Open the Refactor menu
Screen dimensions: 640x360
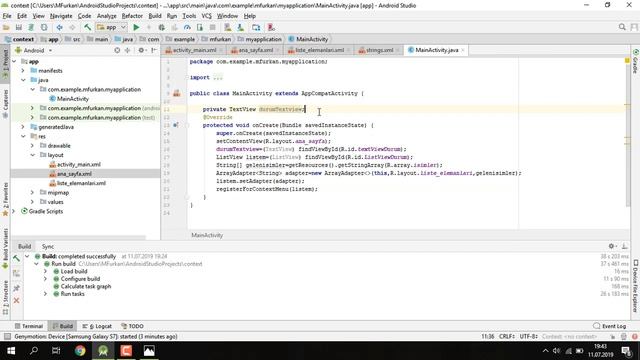click(132, 16)
